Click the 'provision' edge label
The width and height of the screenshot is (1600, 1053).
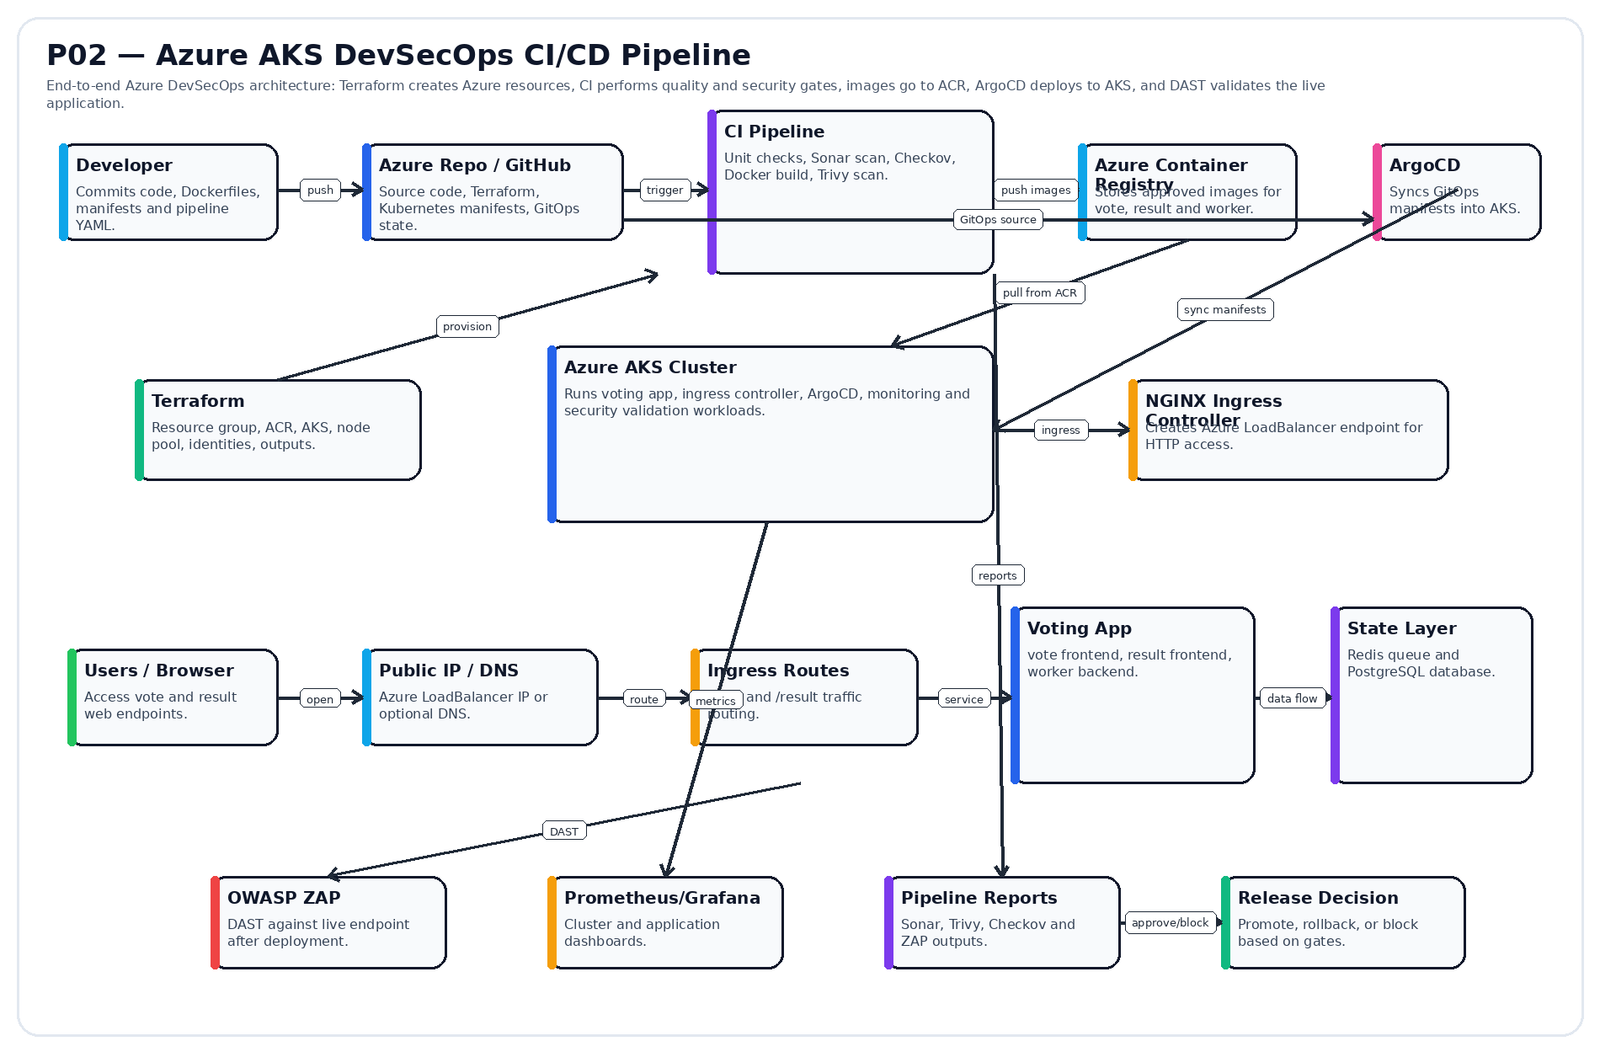pos(467,326)
